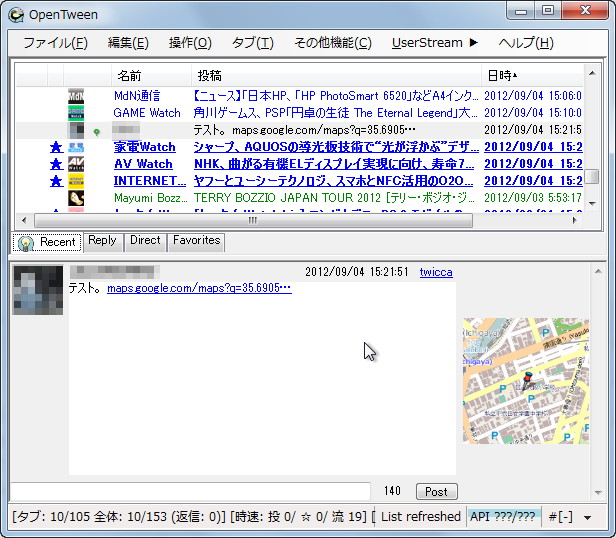The image size is (616, 538).
Task: Click the star icon on INTERNET row
Action: coord(56,181)
